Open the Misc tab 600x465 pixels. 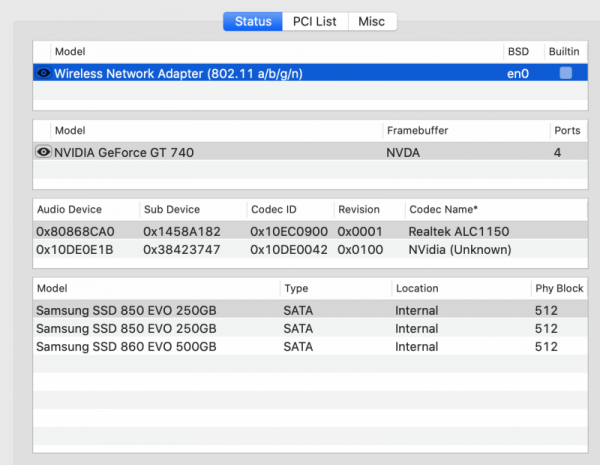coord(371,21)
